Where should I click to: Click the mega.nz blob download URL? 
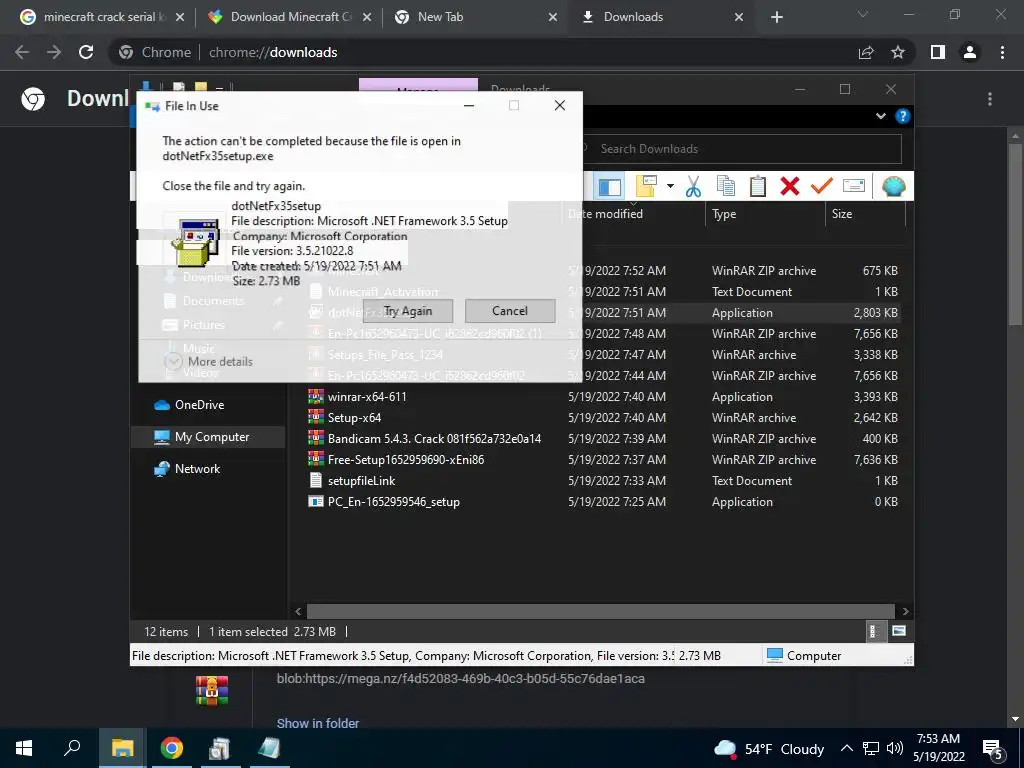click(460, 679)
